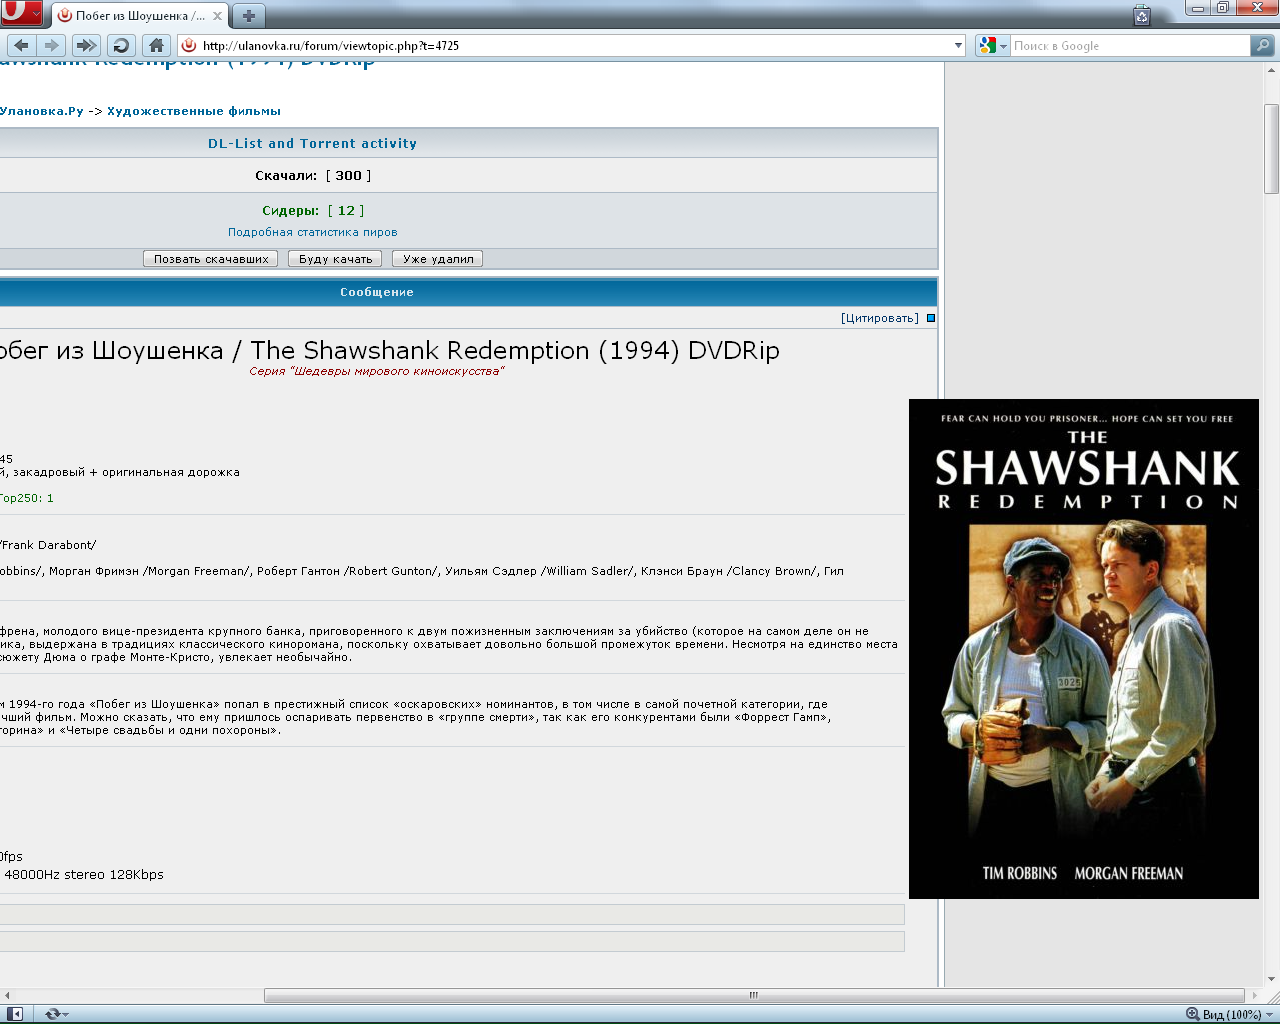Click into the Поиск в Google search field
The width and height of the screenshot is (1280, 1024).
1130,45
